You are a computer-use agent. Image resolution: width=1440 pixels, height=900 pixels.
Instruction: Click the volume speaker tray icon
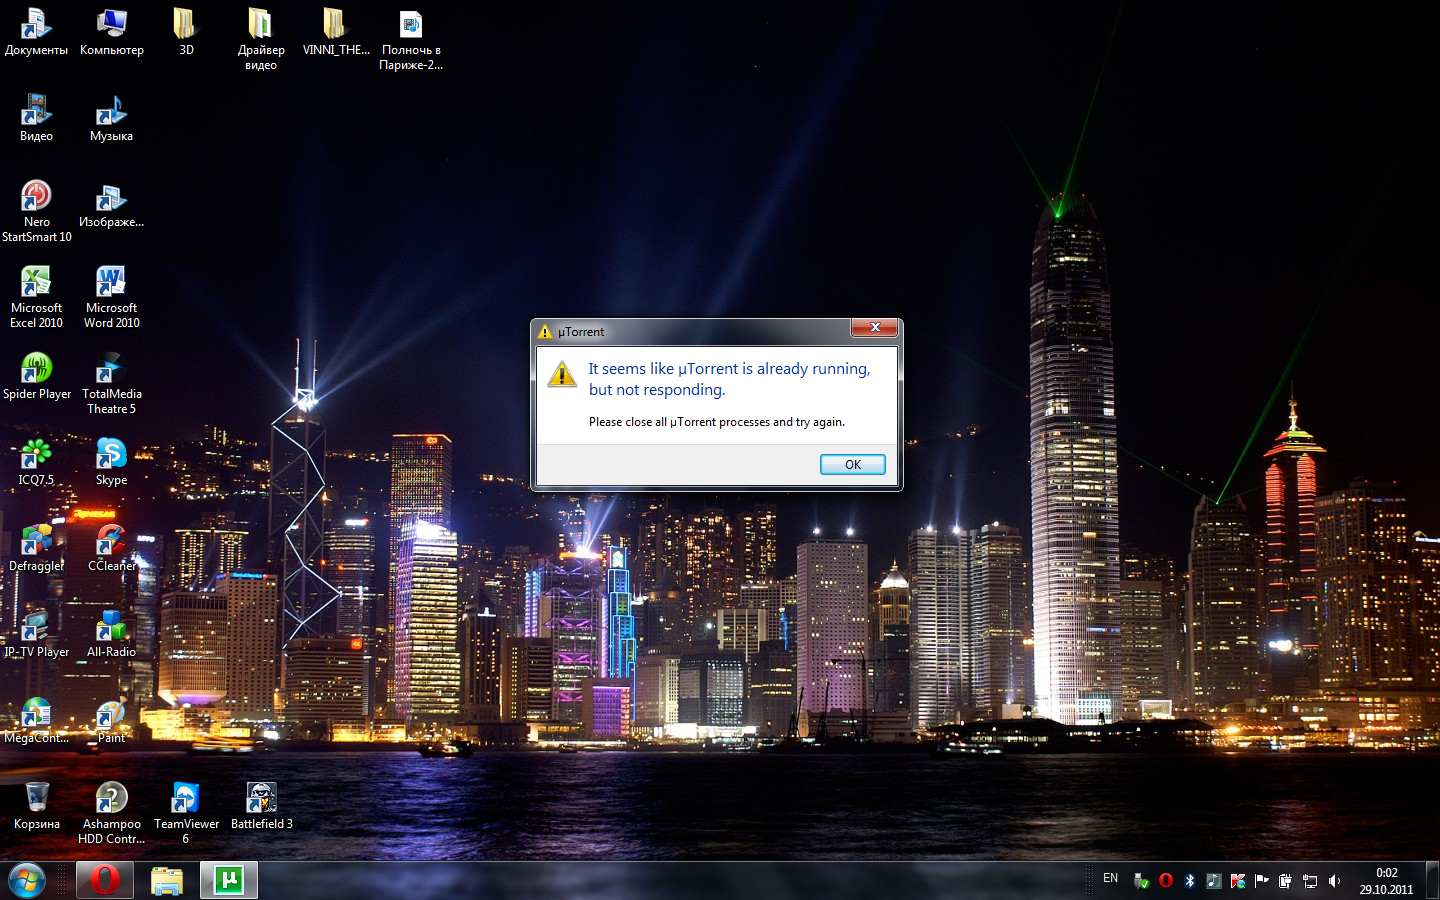tap(1334, 880)
